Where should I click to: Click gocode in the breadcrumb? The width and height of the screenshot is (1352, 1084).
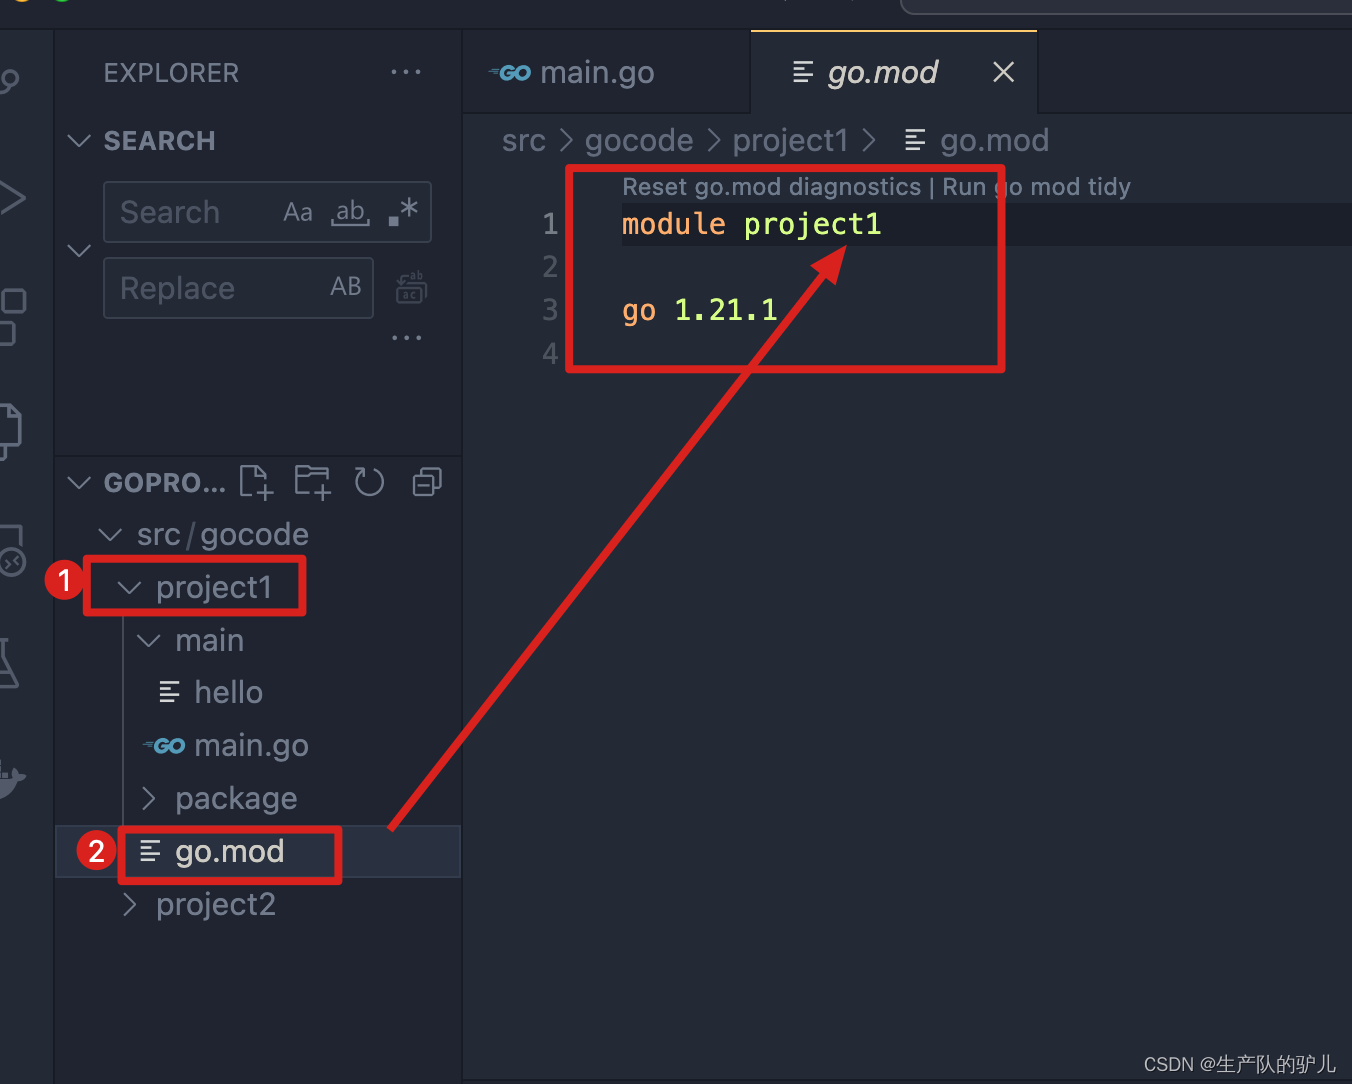639,141
